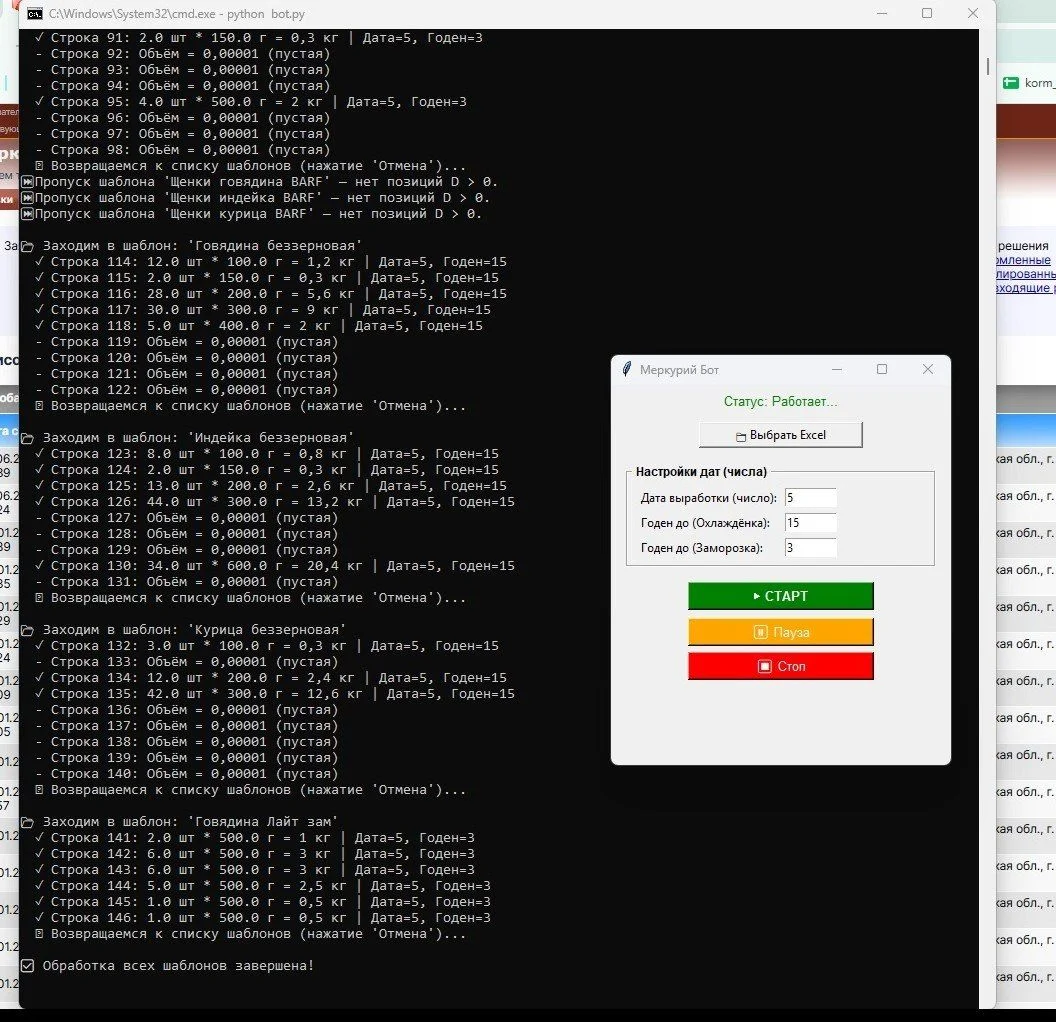This screenshot has height=1022, width=1056.
Task: Focus the Годен до (Заморозка) input field
Action: pyautogui.click(x=810, y=547)
